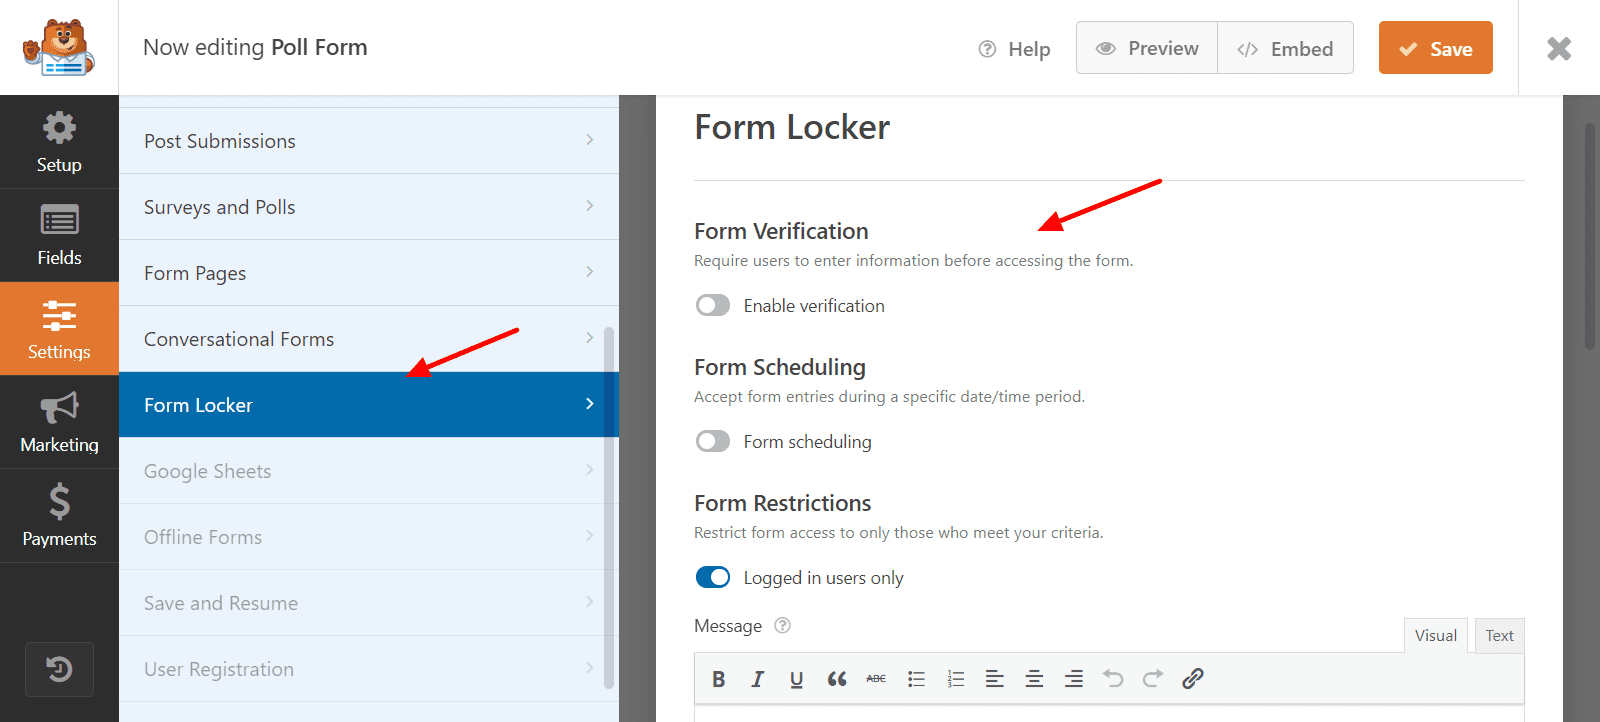Select the Form Locker settings section
1600x722 pixels.
pos(369,405)
